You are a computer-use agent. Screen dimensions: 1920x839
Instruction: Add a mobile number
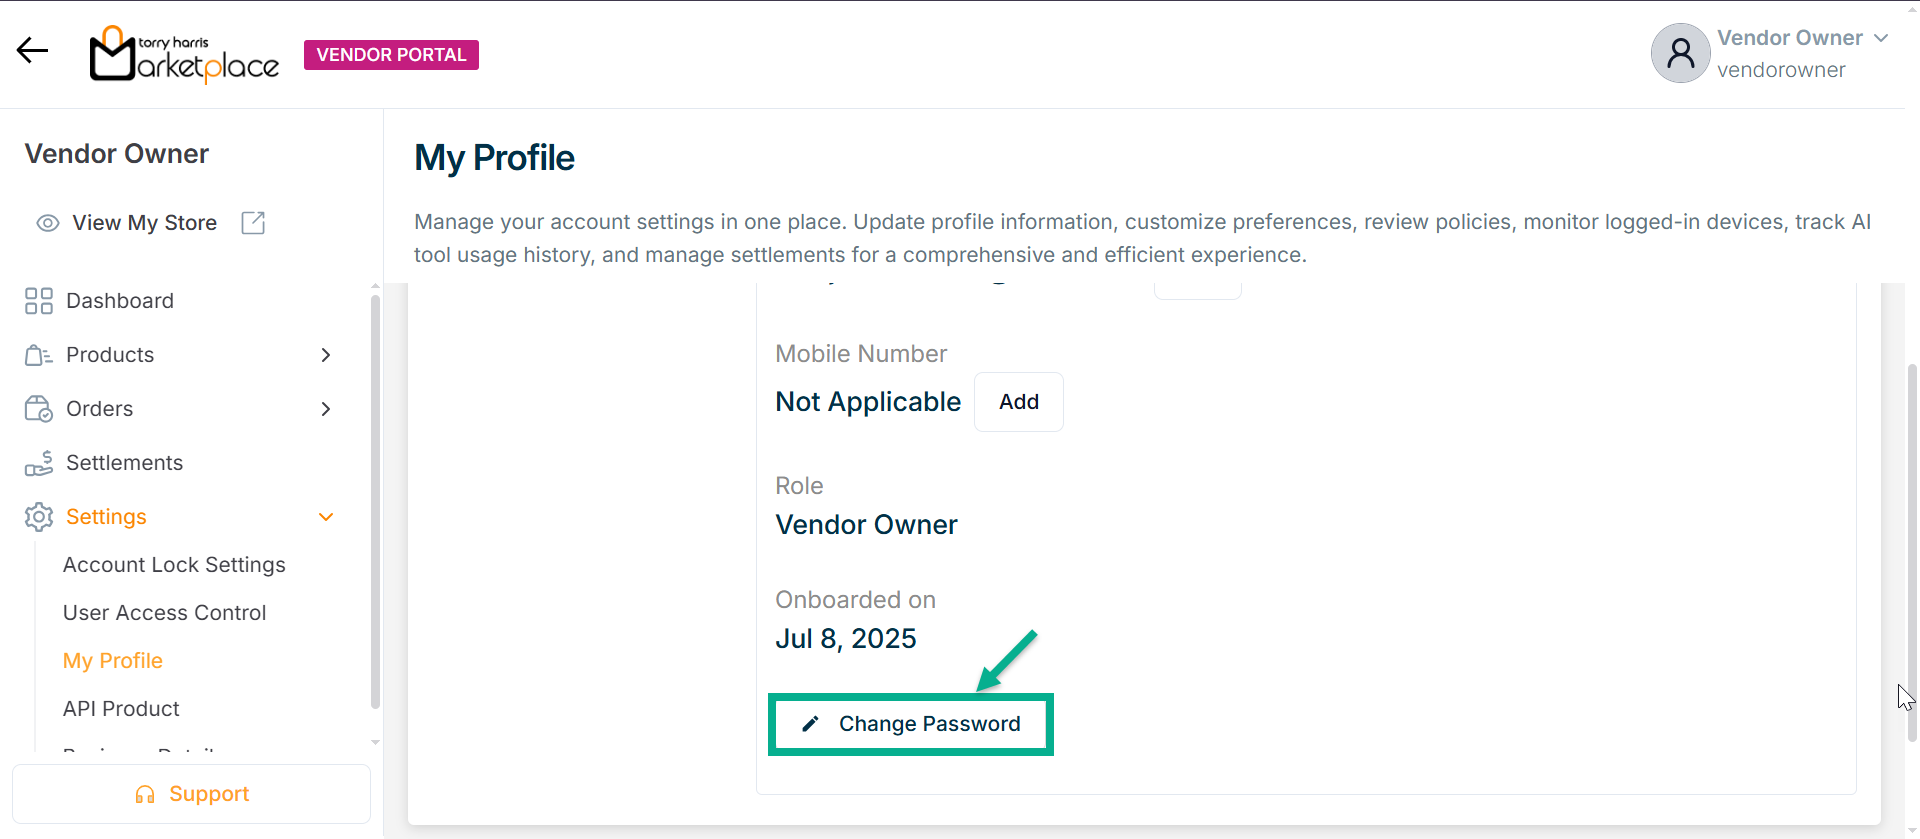(1018, 402)
